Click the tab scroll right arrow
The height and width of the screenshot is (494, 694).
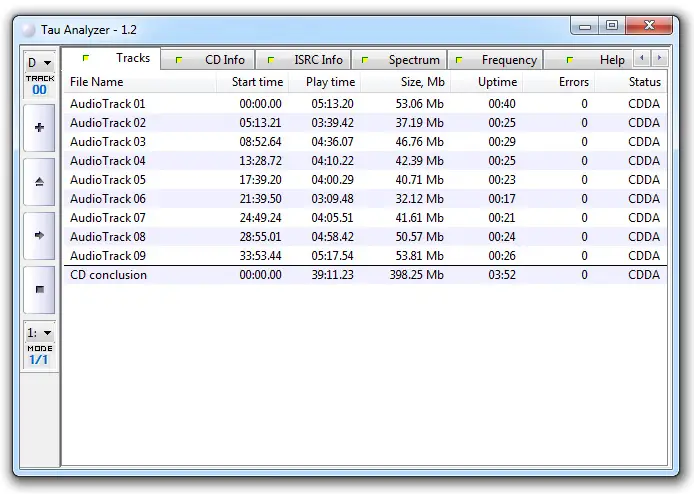tap(659, 58)
